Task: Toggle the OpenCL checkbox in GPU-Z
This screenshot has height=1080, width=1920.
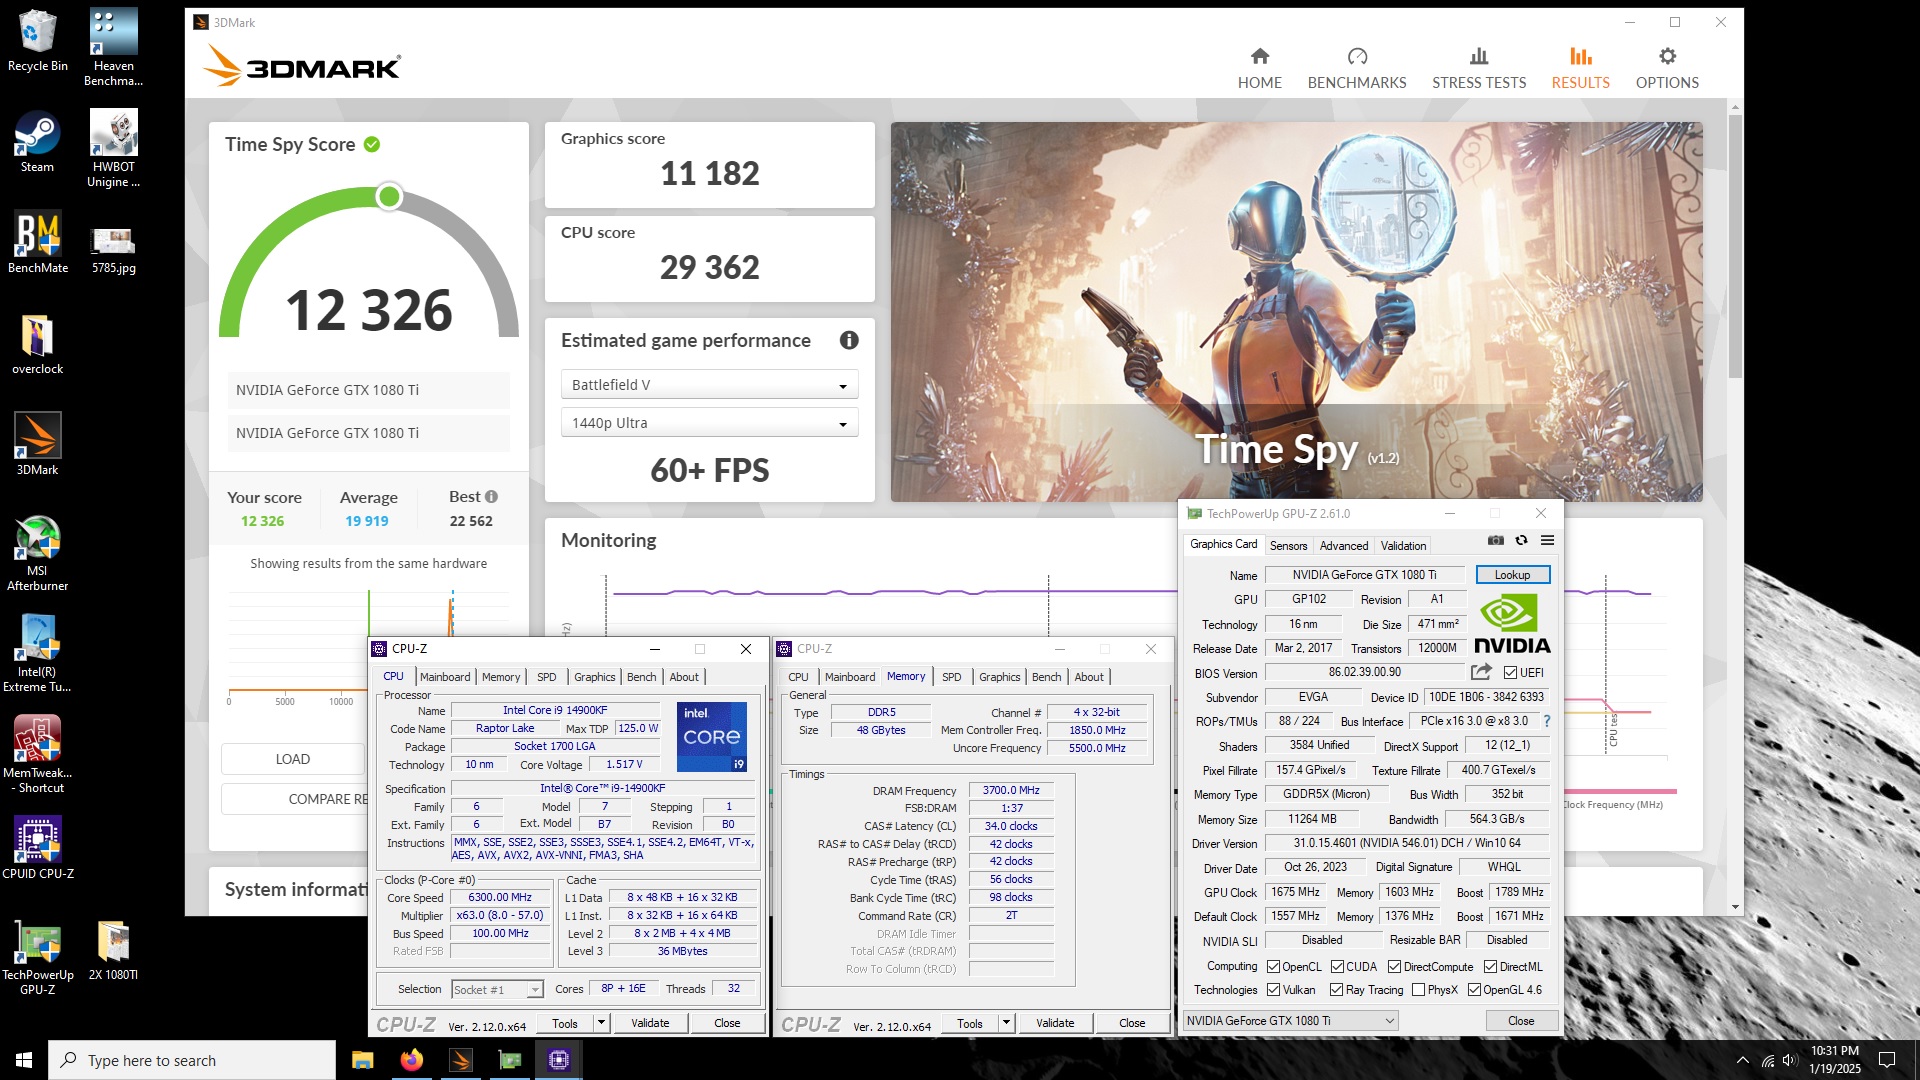Action: [x=1273, y=967]
